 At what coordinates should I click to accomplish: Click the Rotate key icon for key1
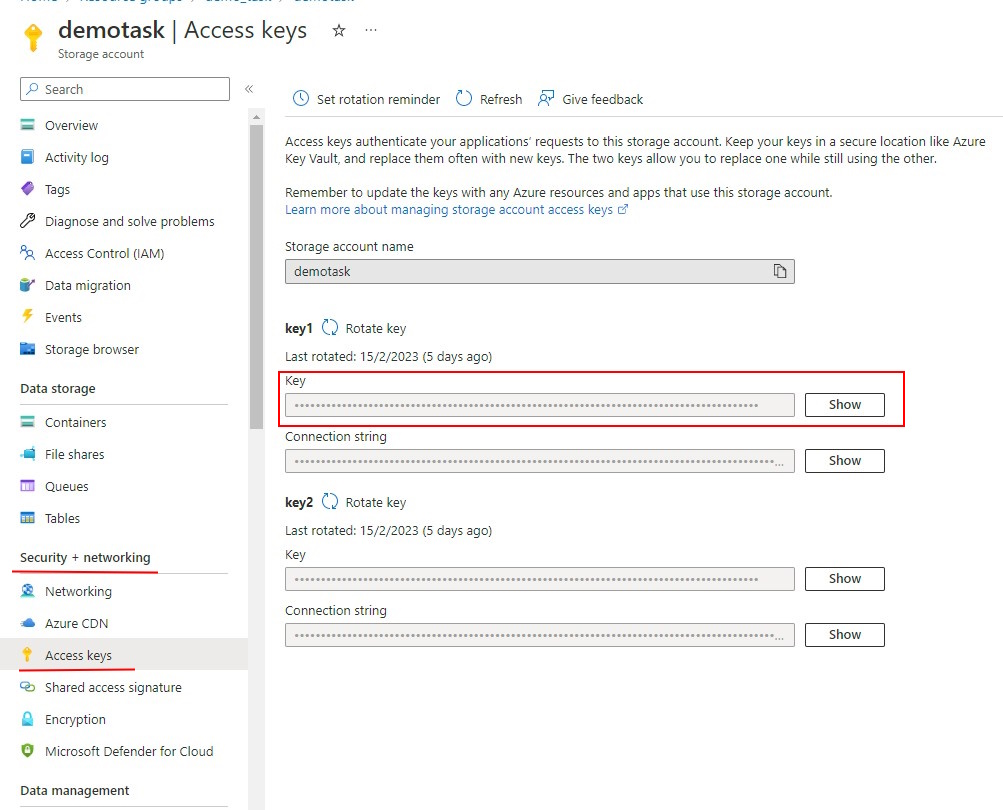[330, 328]
